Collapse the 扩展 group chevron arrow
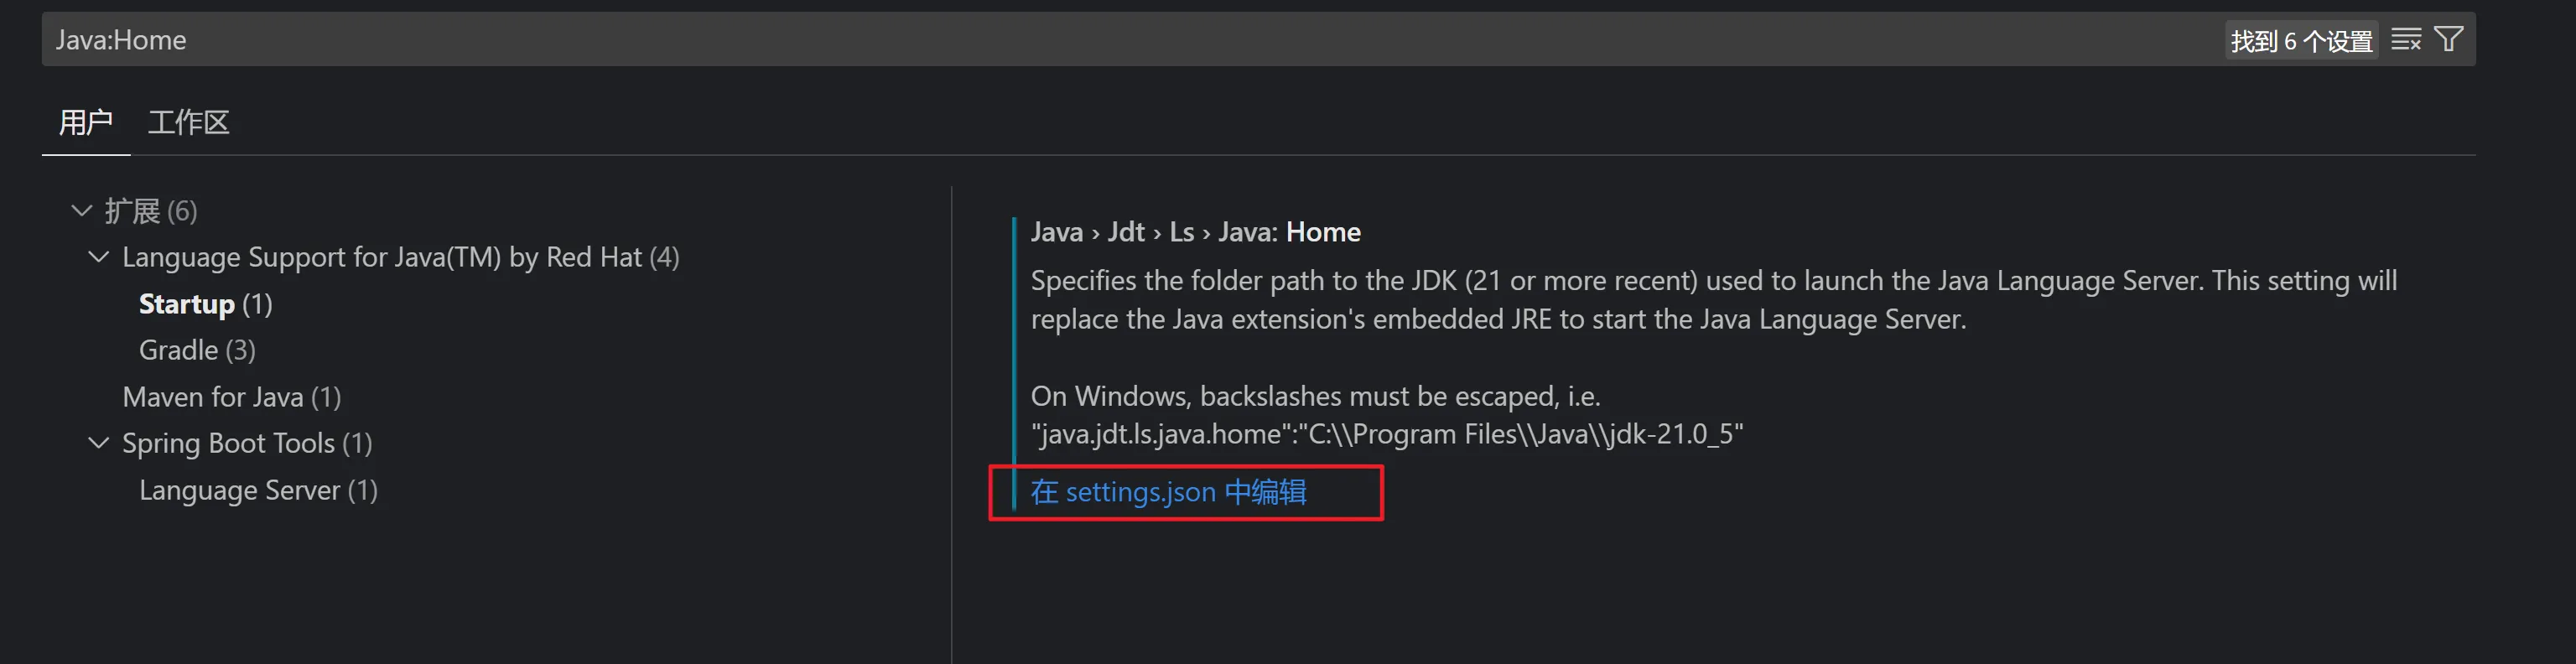 coord(82,211)
